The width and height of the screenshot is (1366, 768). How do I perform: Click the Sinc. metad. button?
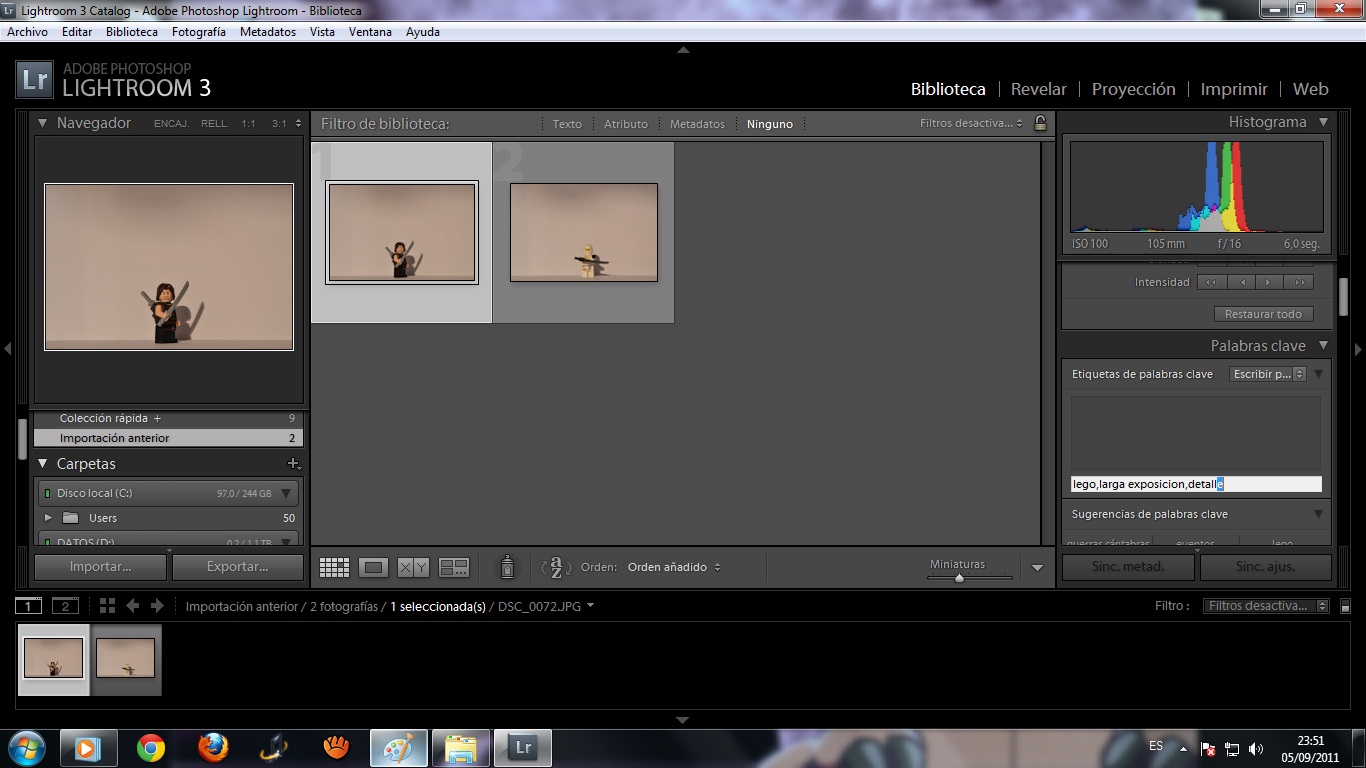(1128, 567)
